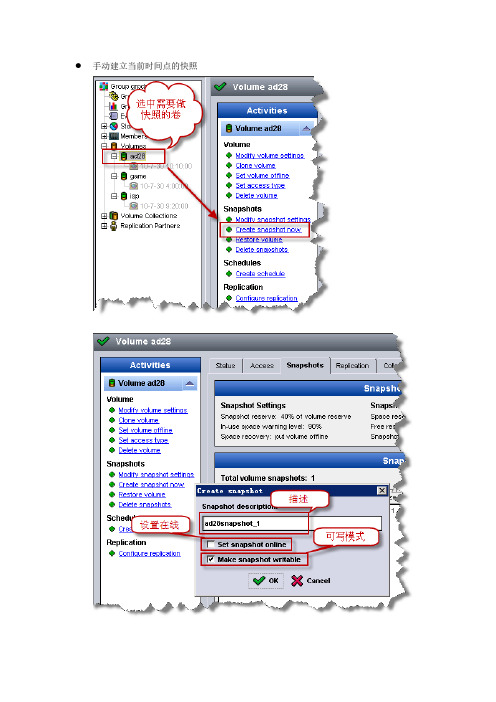
Task: Click the Replication Partners person icon
Action: click(x=114, y=226)
